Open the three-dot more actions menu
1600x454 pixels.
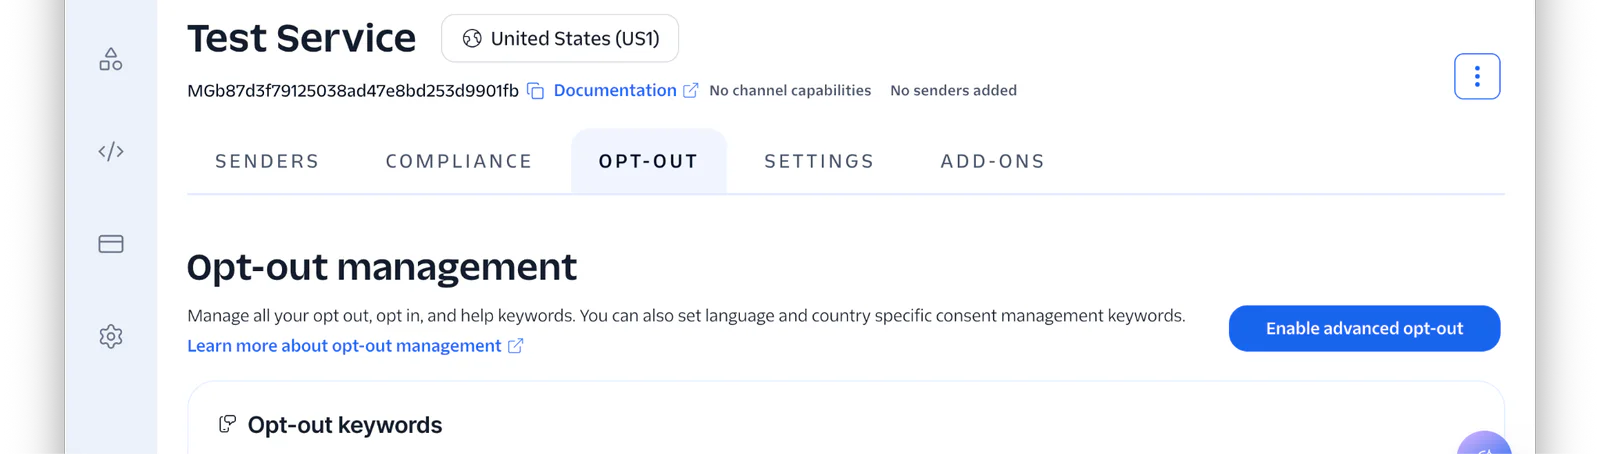click(1477, 76)
